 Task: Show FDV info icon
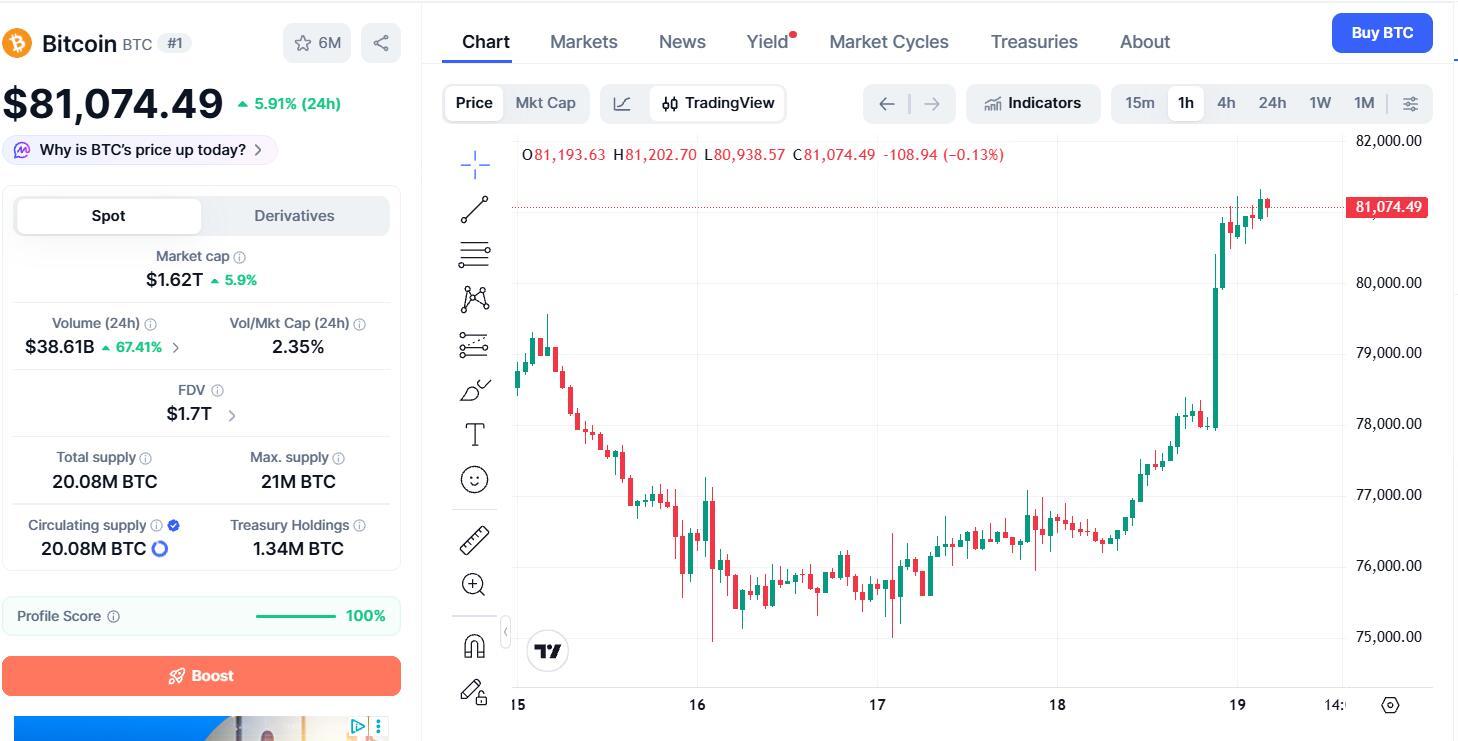coord(218,391)
